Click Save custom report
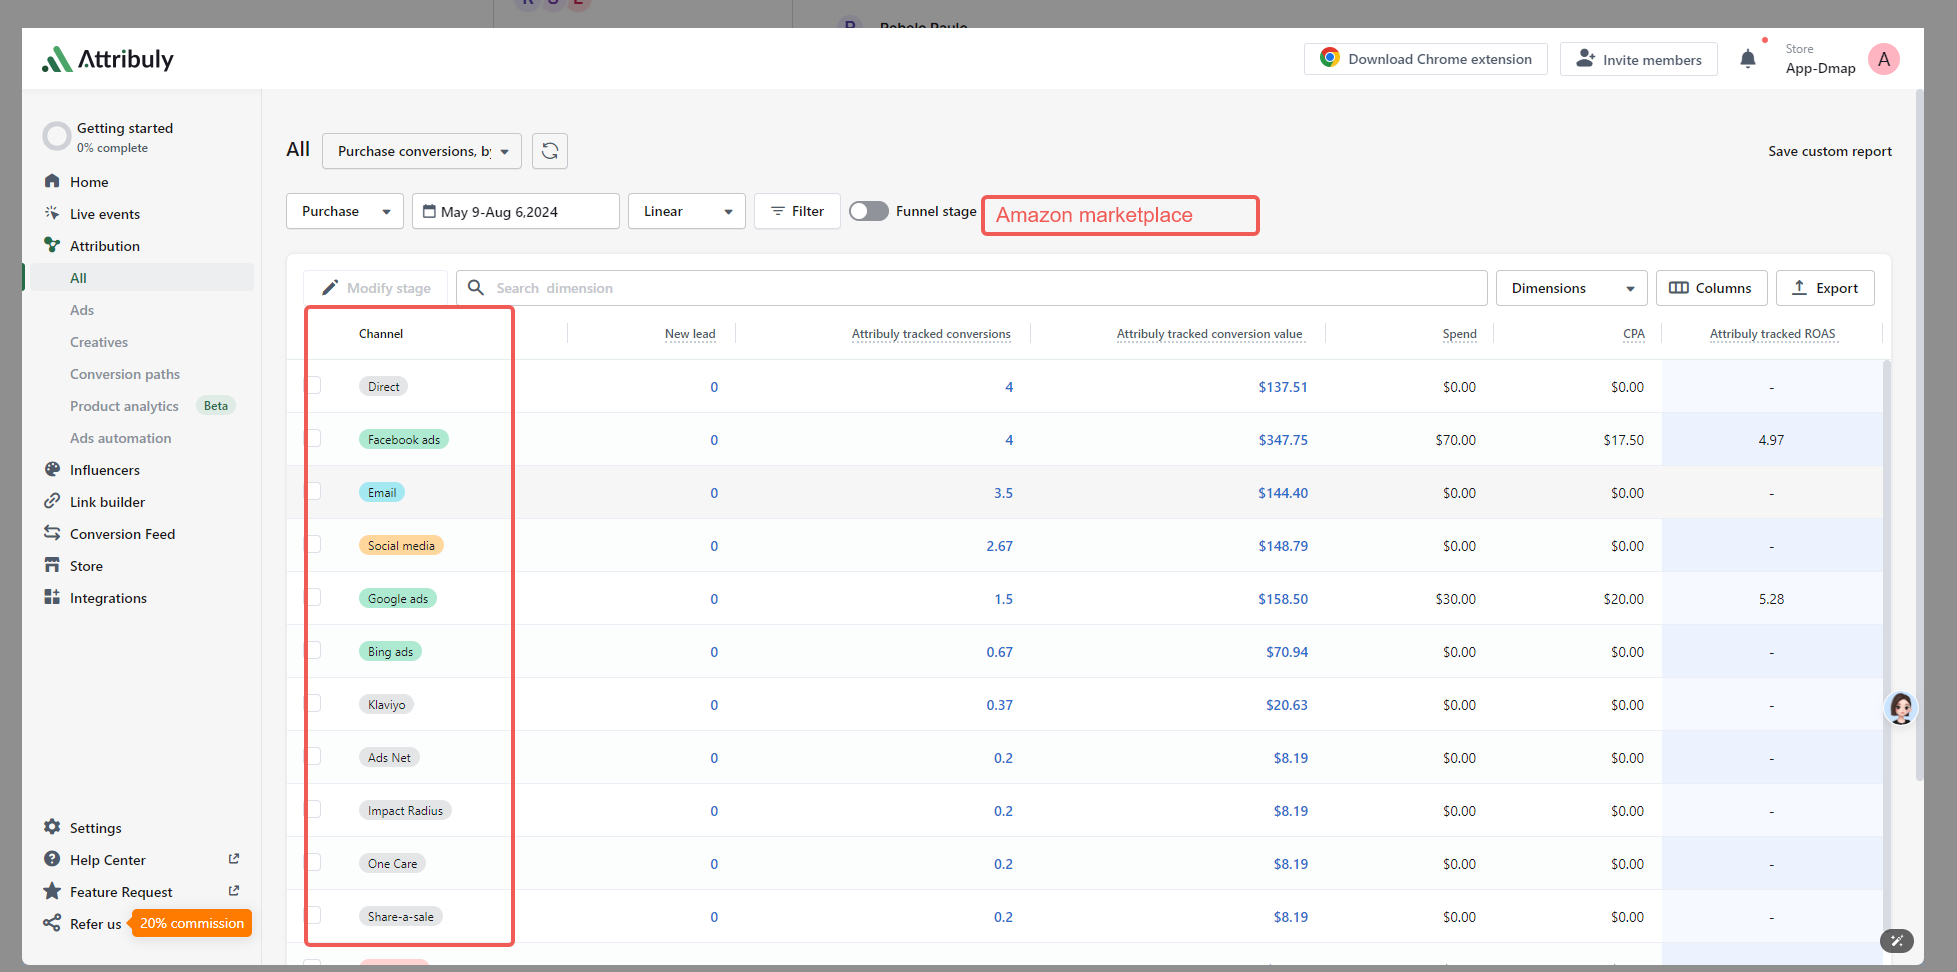The width and height of the screenshot is (1957, 972). click(x=1830, y=151)
